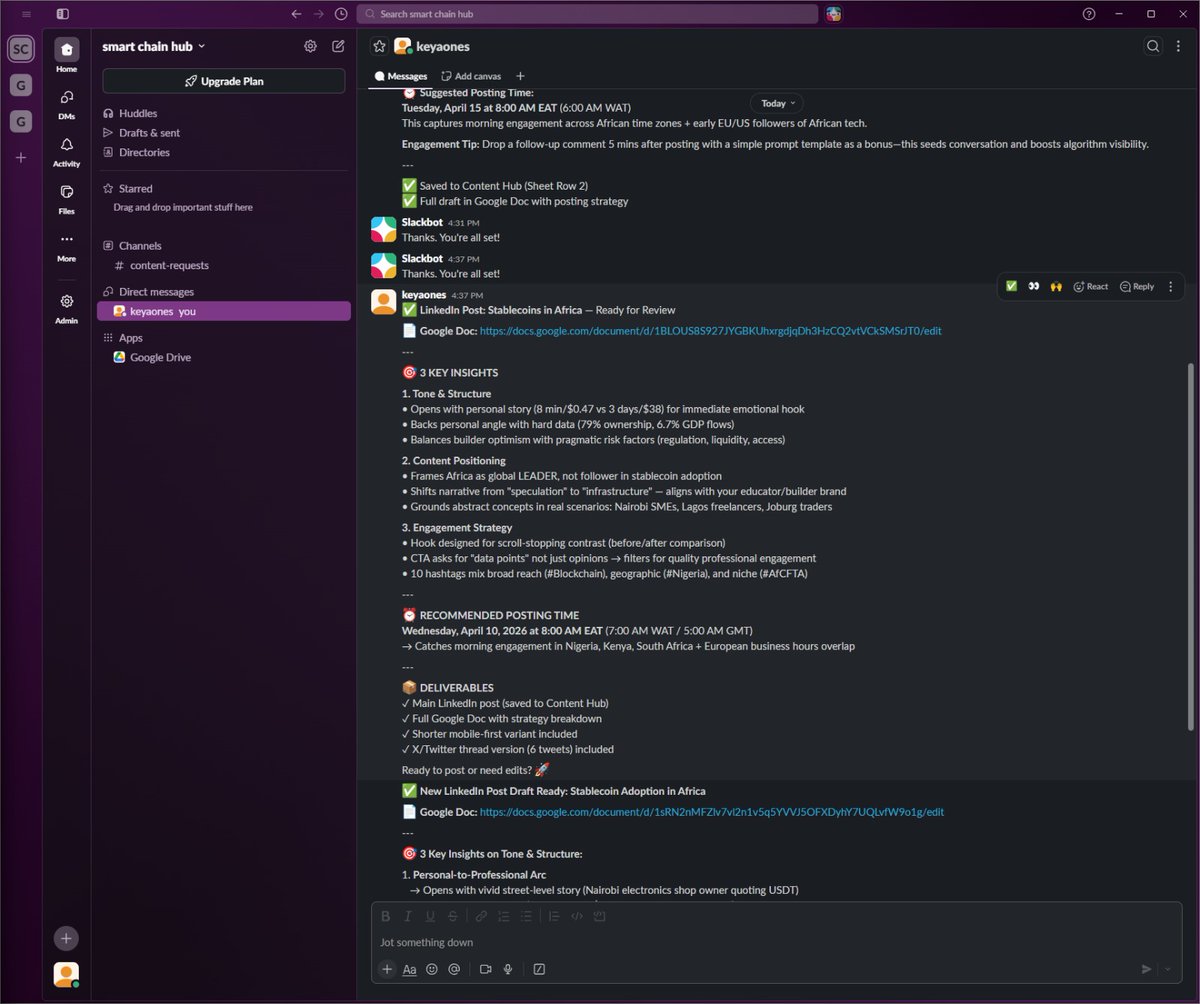
Task: Add checkmark reaction to message
Action: point(1011,286)
